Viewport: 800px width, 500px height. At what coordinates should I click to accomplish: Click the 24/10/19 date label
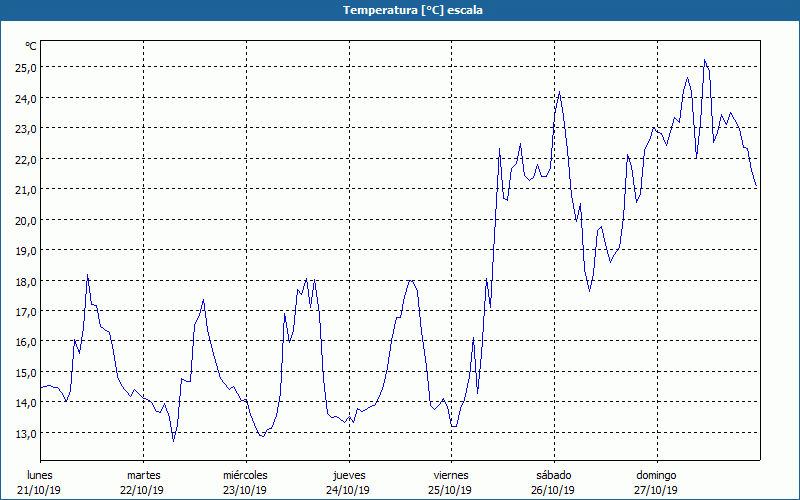(348, 490)
